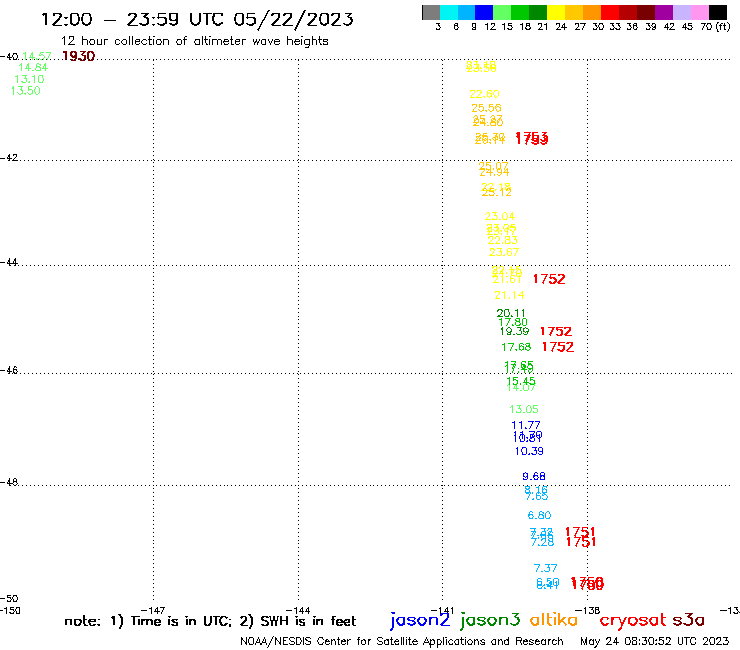Screen dimensions: 740x650
Task: Click the gray swatch in the color scale
Action: (431, 13)
